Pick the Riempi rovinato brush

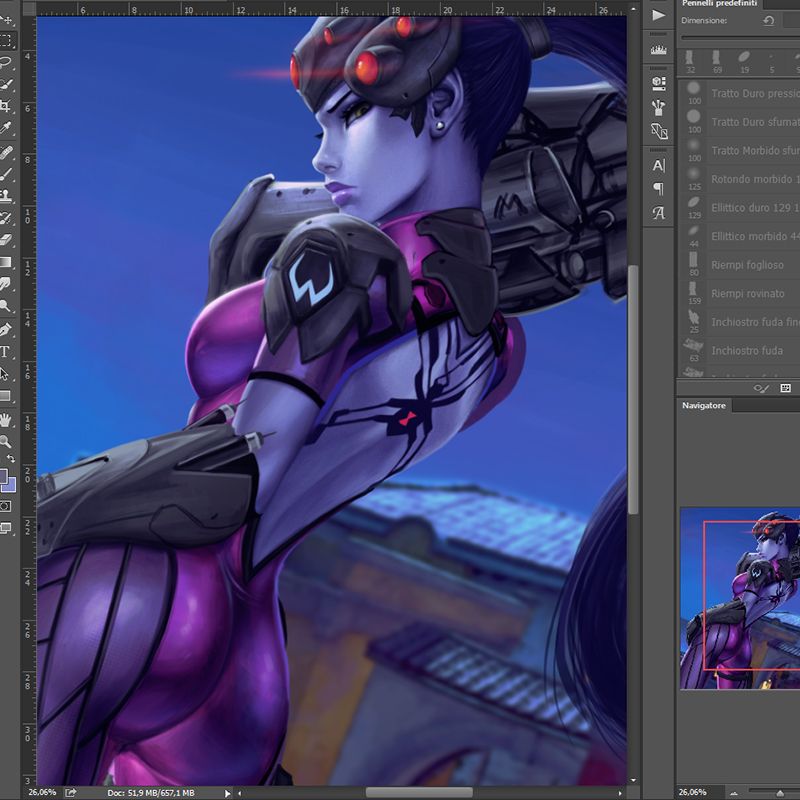point(740,293)
